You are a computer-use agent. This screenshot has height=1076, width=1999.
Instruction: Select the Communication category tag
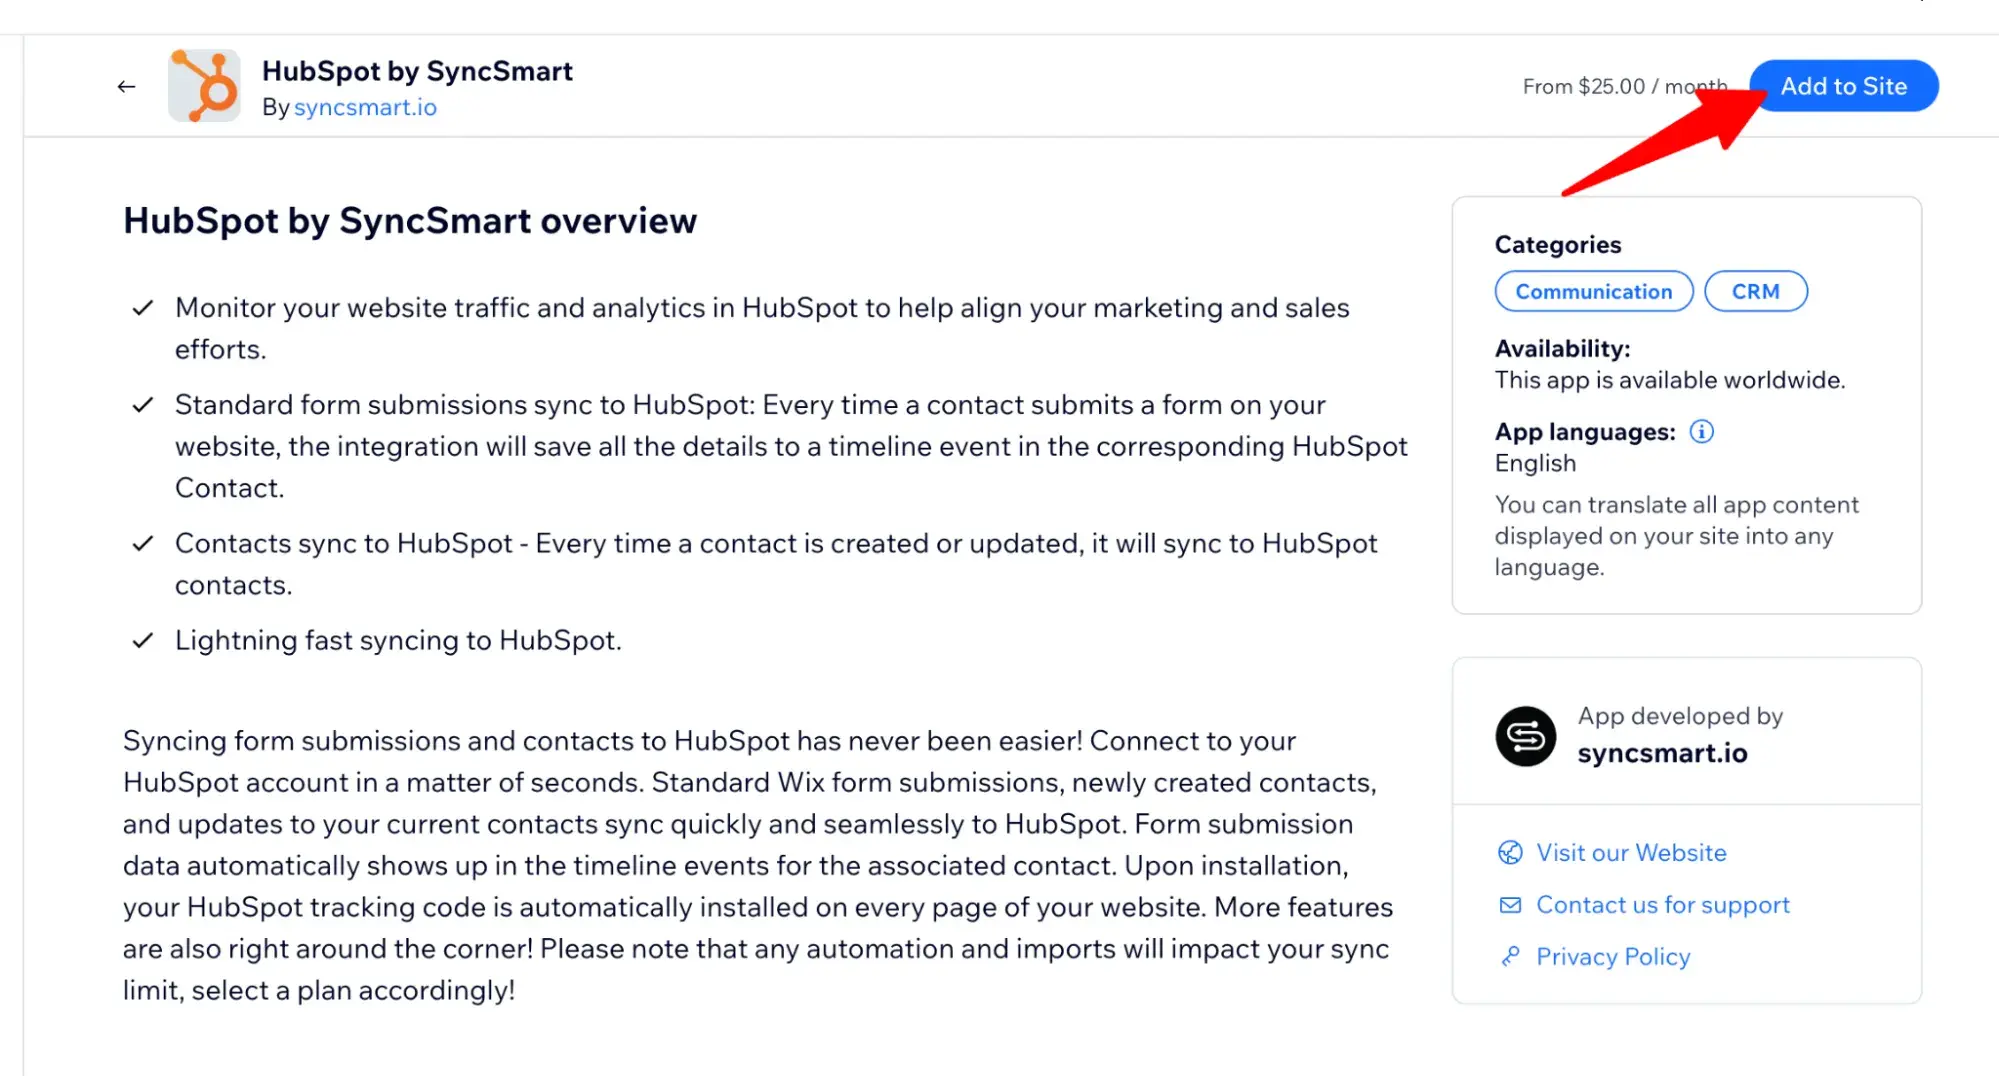coord(1593,291)
